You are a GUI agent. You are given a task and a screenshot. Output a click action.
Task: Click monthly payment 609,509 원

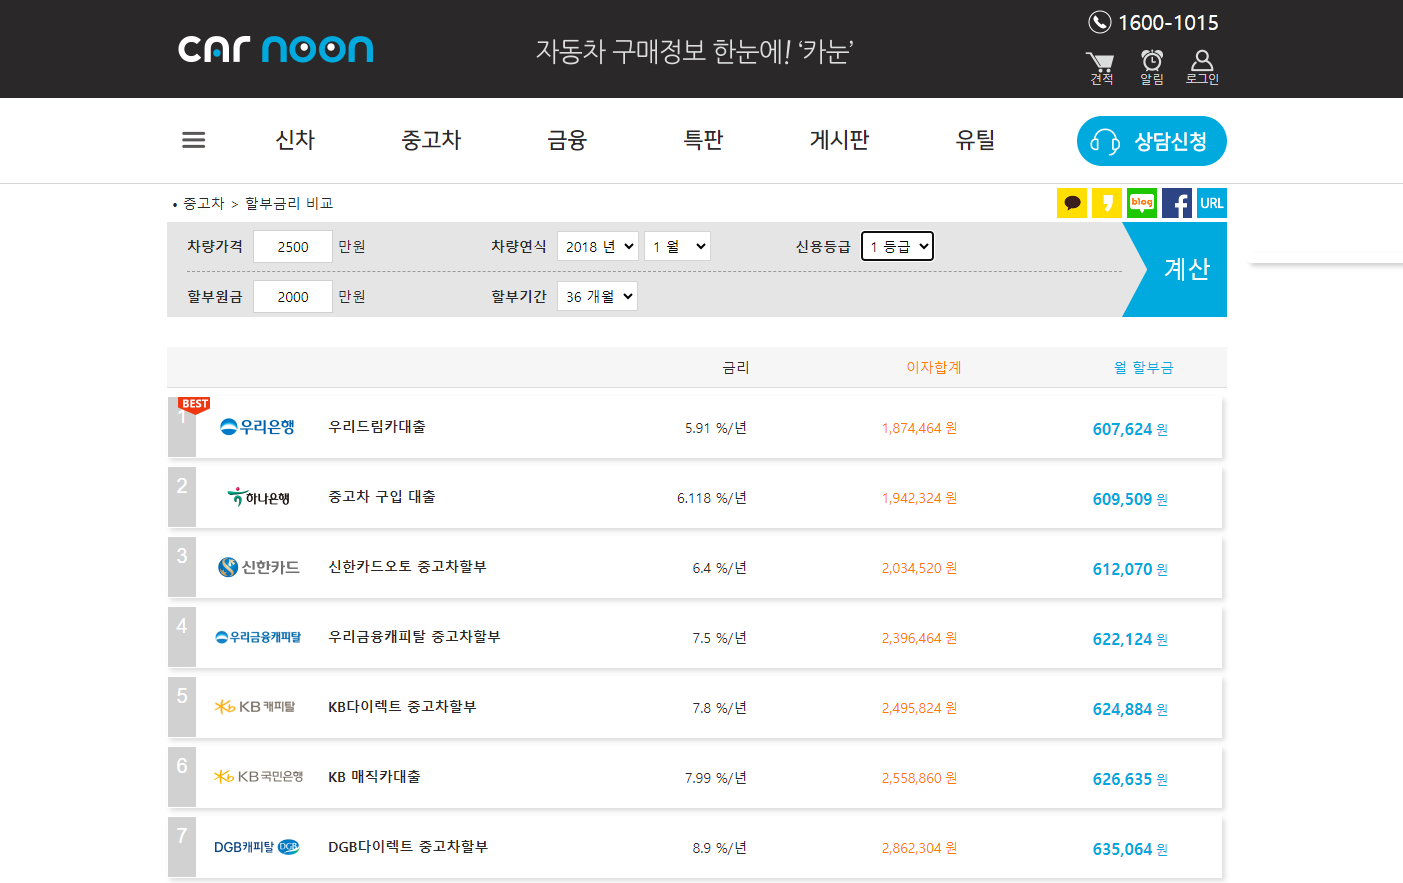(1130, 499)
